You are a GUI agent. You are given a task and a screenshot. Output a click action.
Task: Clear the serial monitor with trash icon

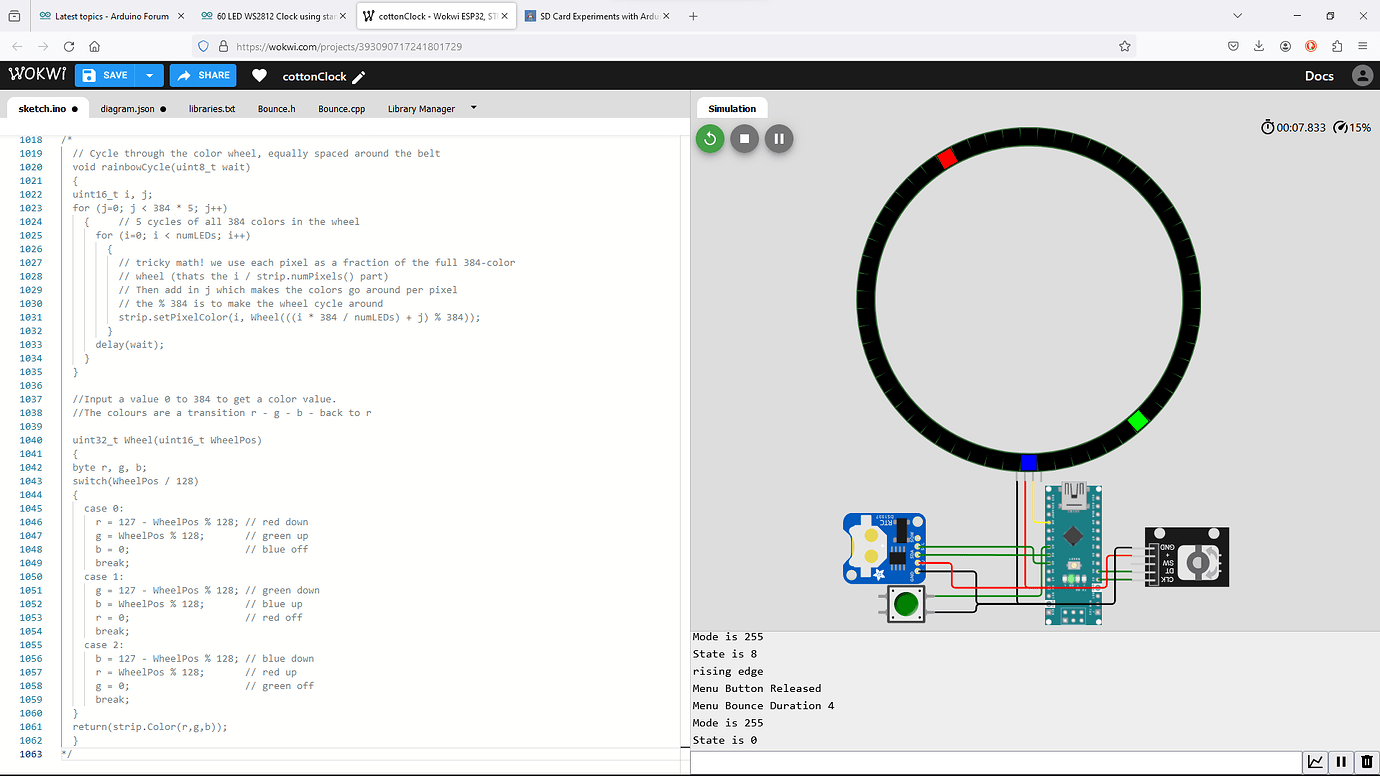pyautogui.click(x=1366, y=761)
